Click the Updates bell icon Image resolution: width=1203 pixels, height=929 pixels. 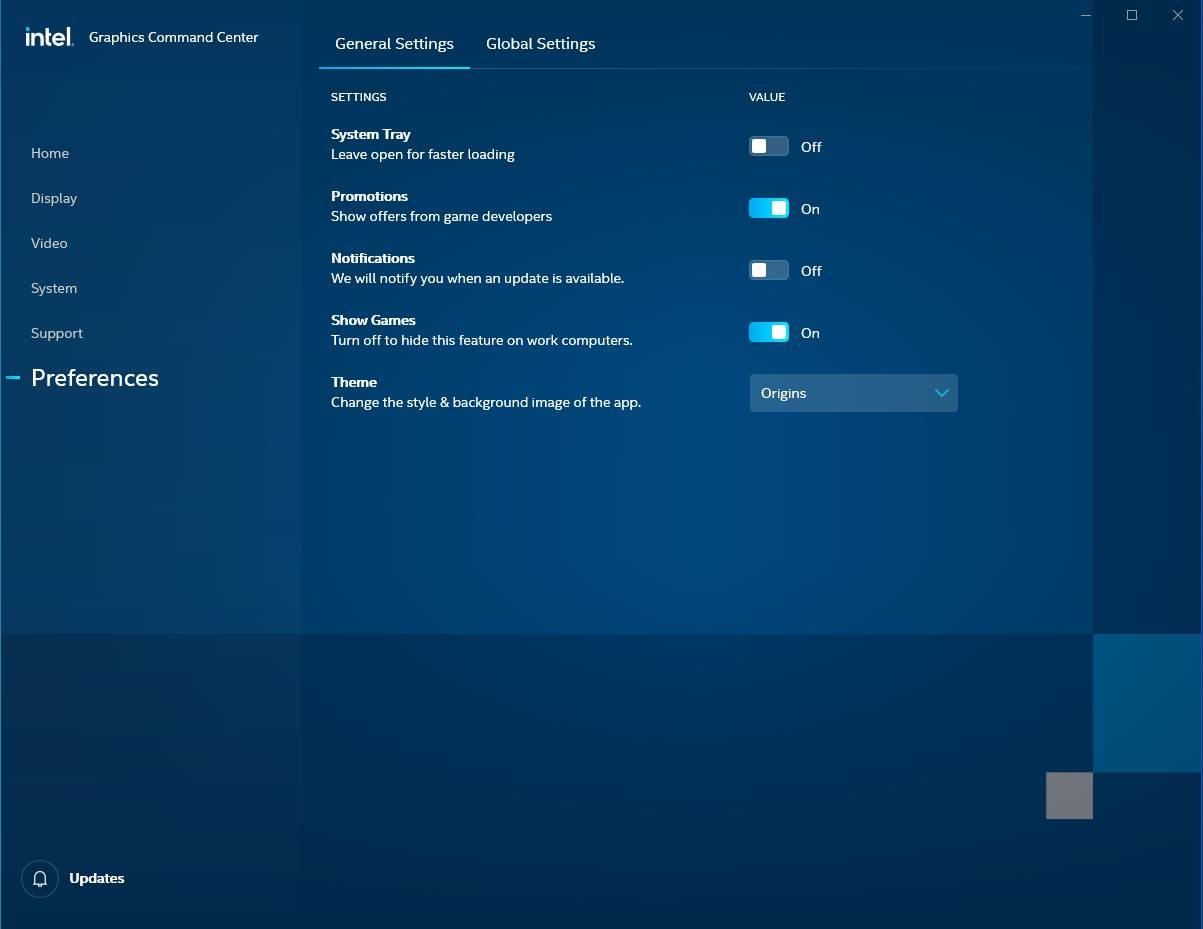[40, 879]
